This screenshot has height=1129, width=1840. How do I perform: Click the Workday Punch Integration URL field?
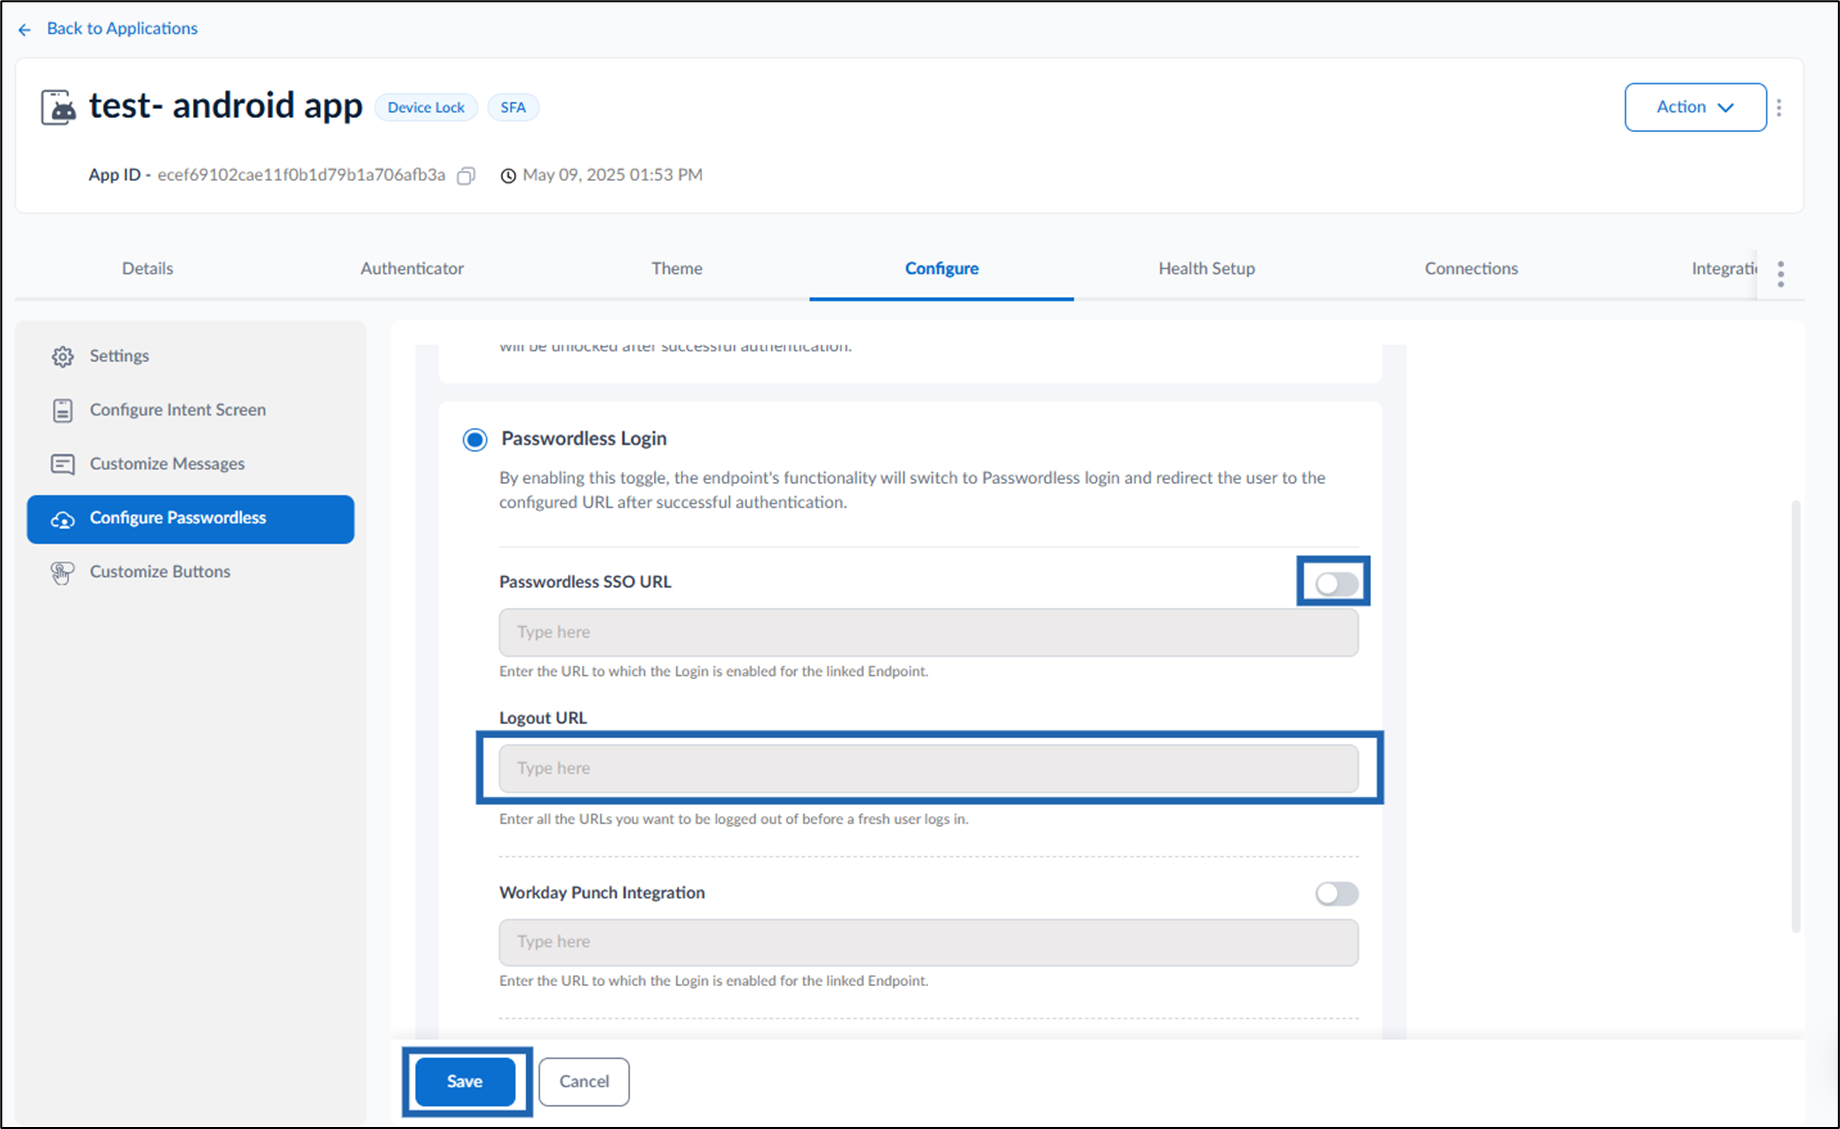(928, 942)
